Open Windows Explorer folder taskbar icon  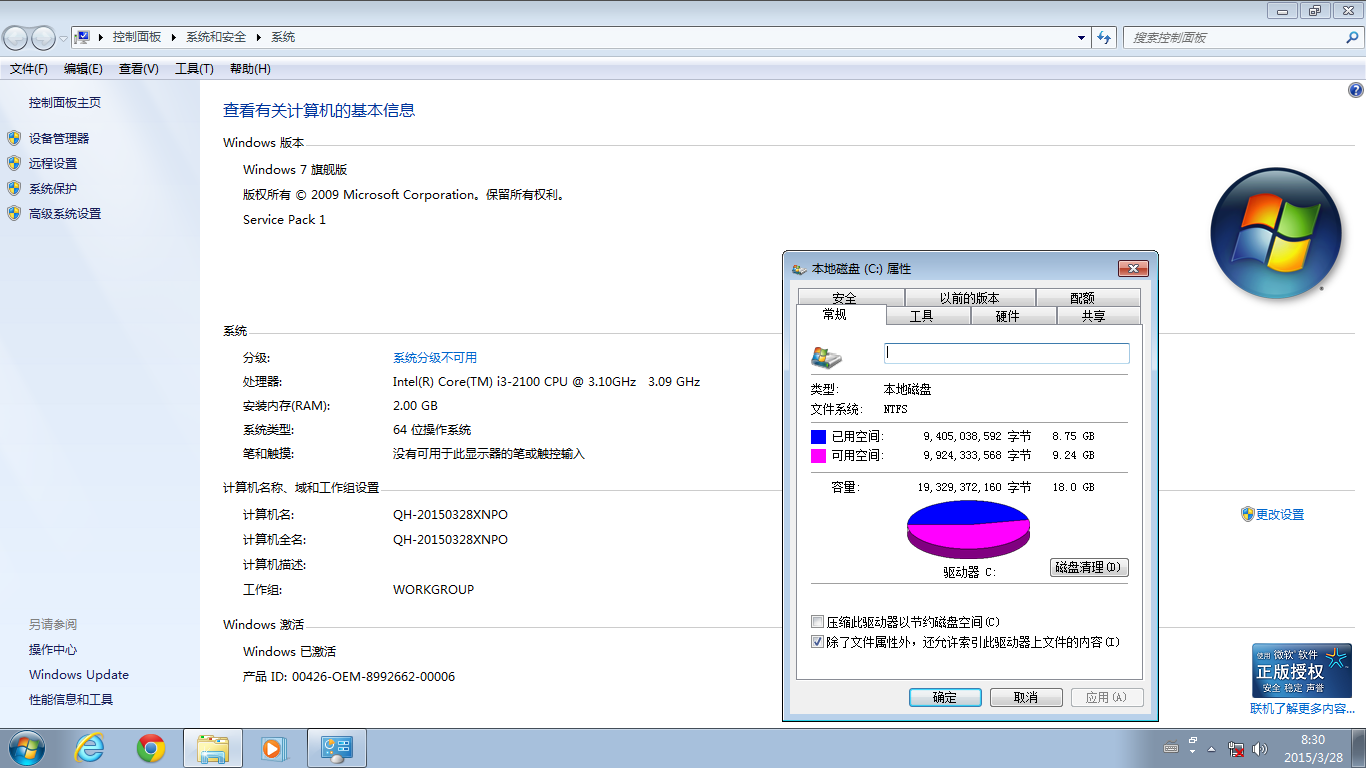[213, 748]
